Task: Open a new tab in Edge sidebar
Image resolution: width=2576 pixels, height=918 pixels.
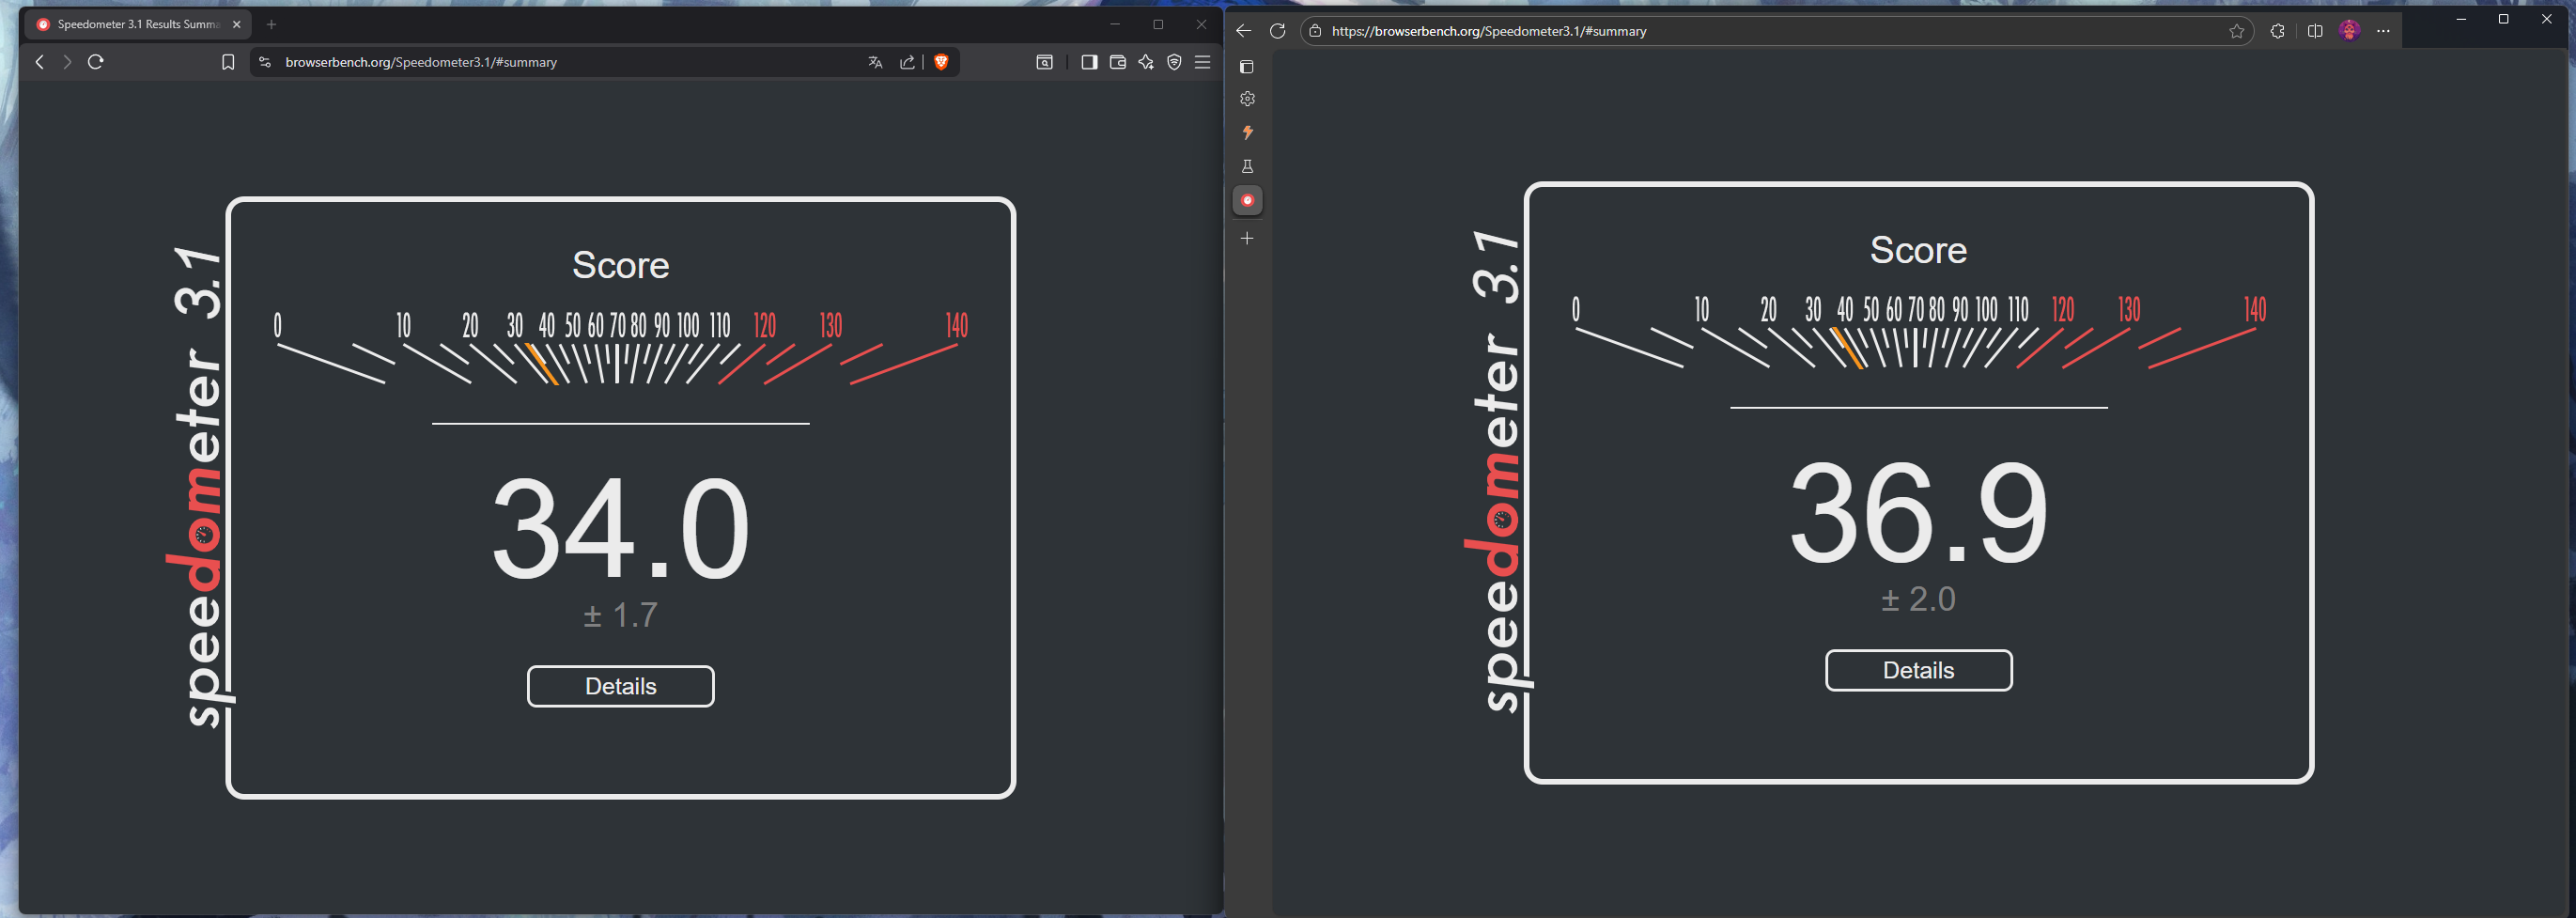Action: point(1247,238)
